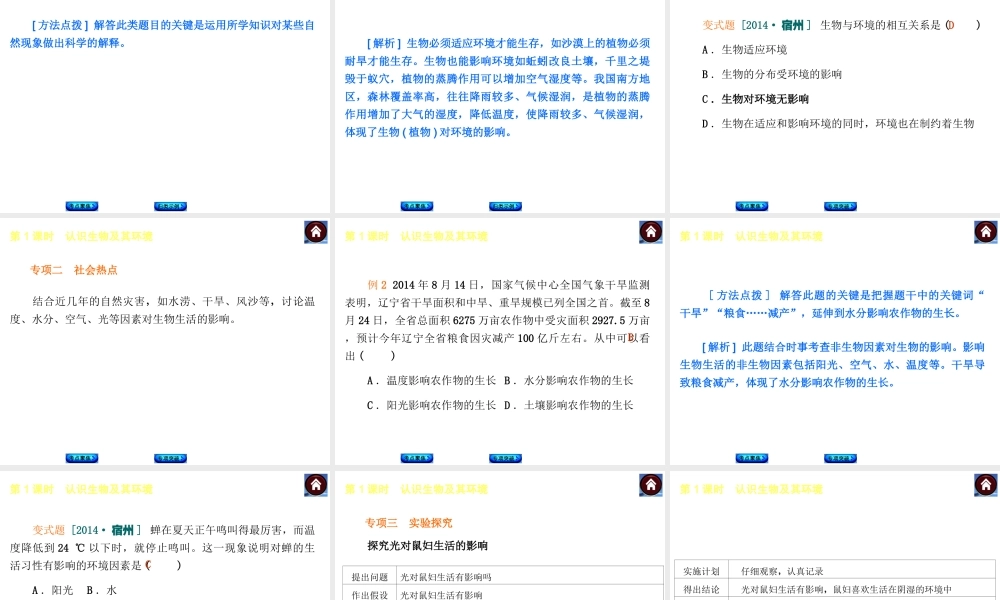
Task: Select option C 生物对环境无影响
Action: click(x=755, y=99)
